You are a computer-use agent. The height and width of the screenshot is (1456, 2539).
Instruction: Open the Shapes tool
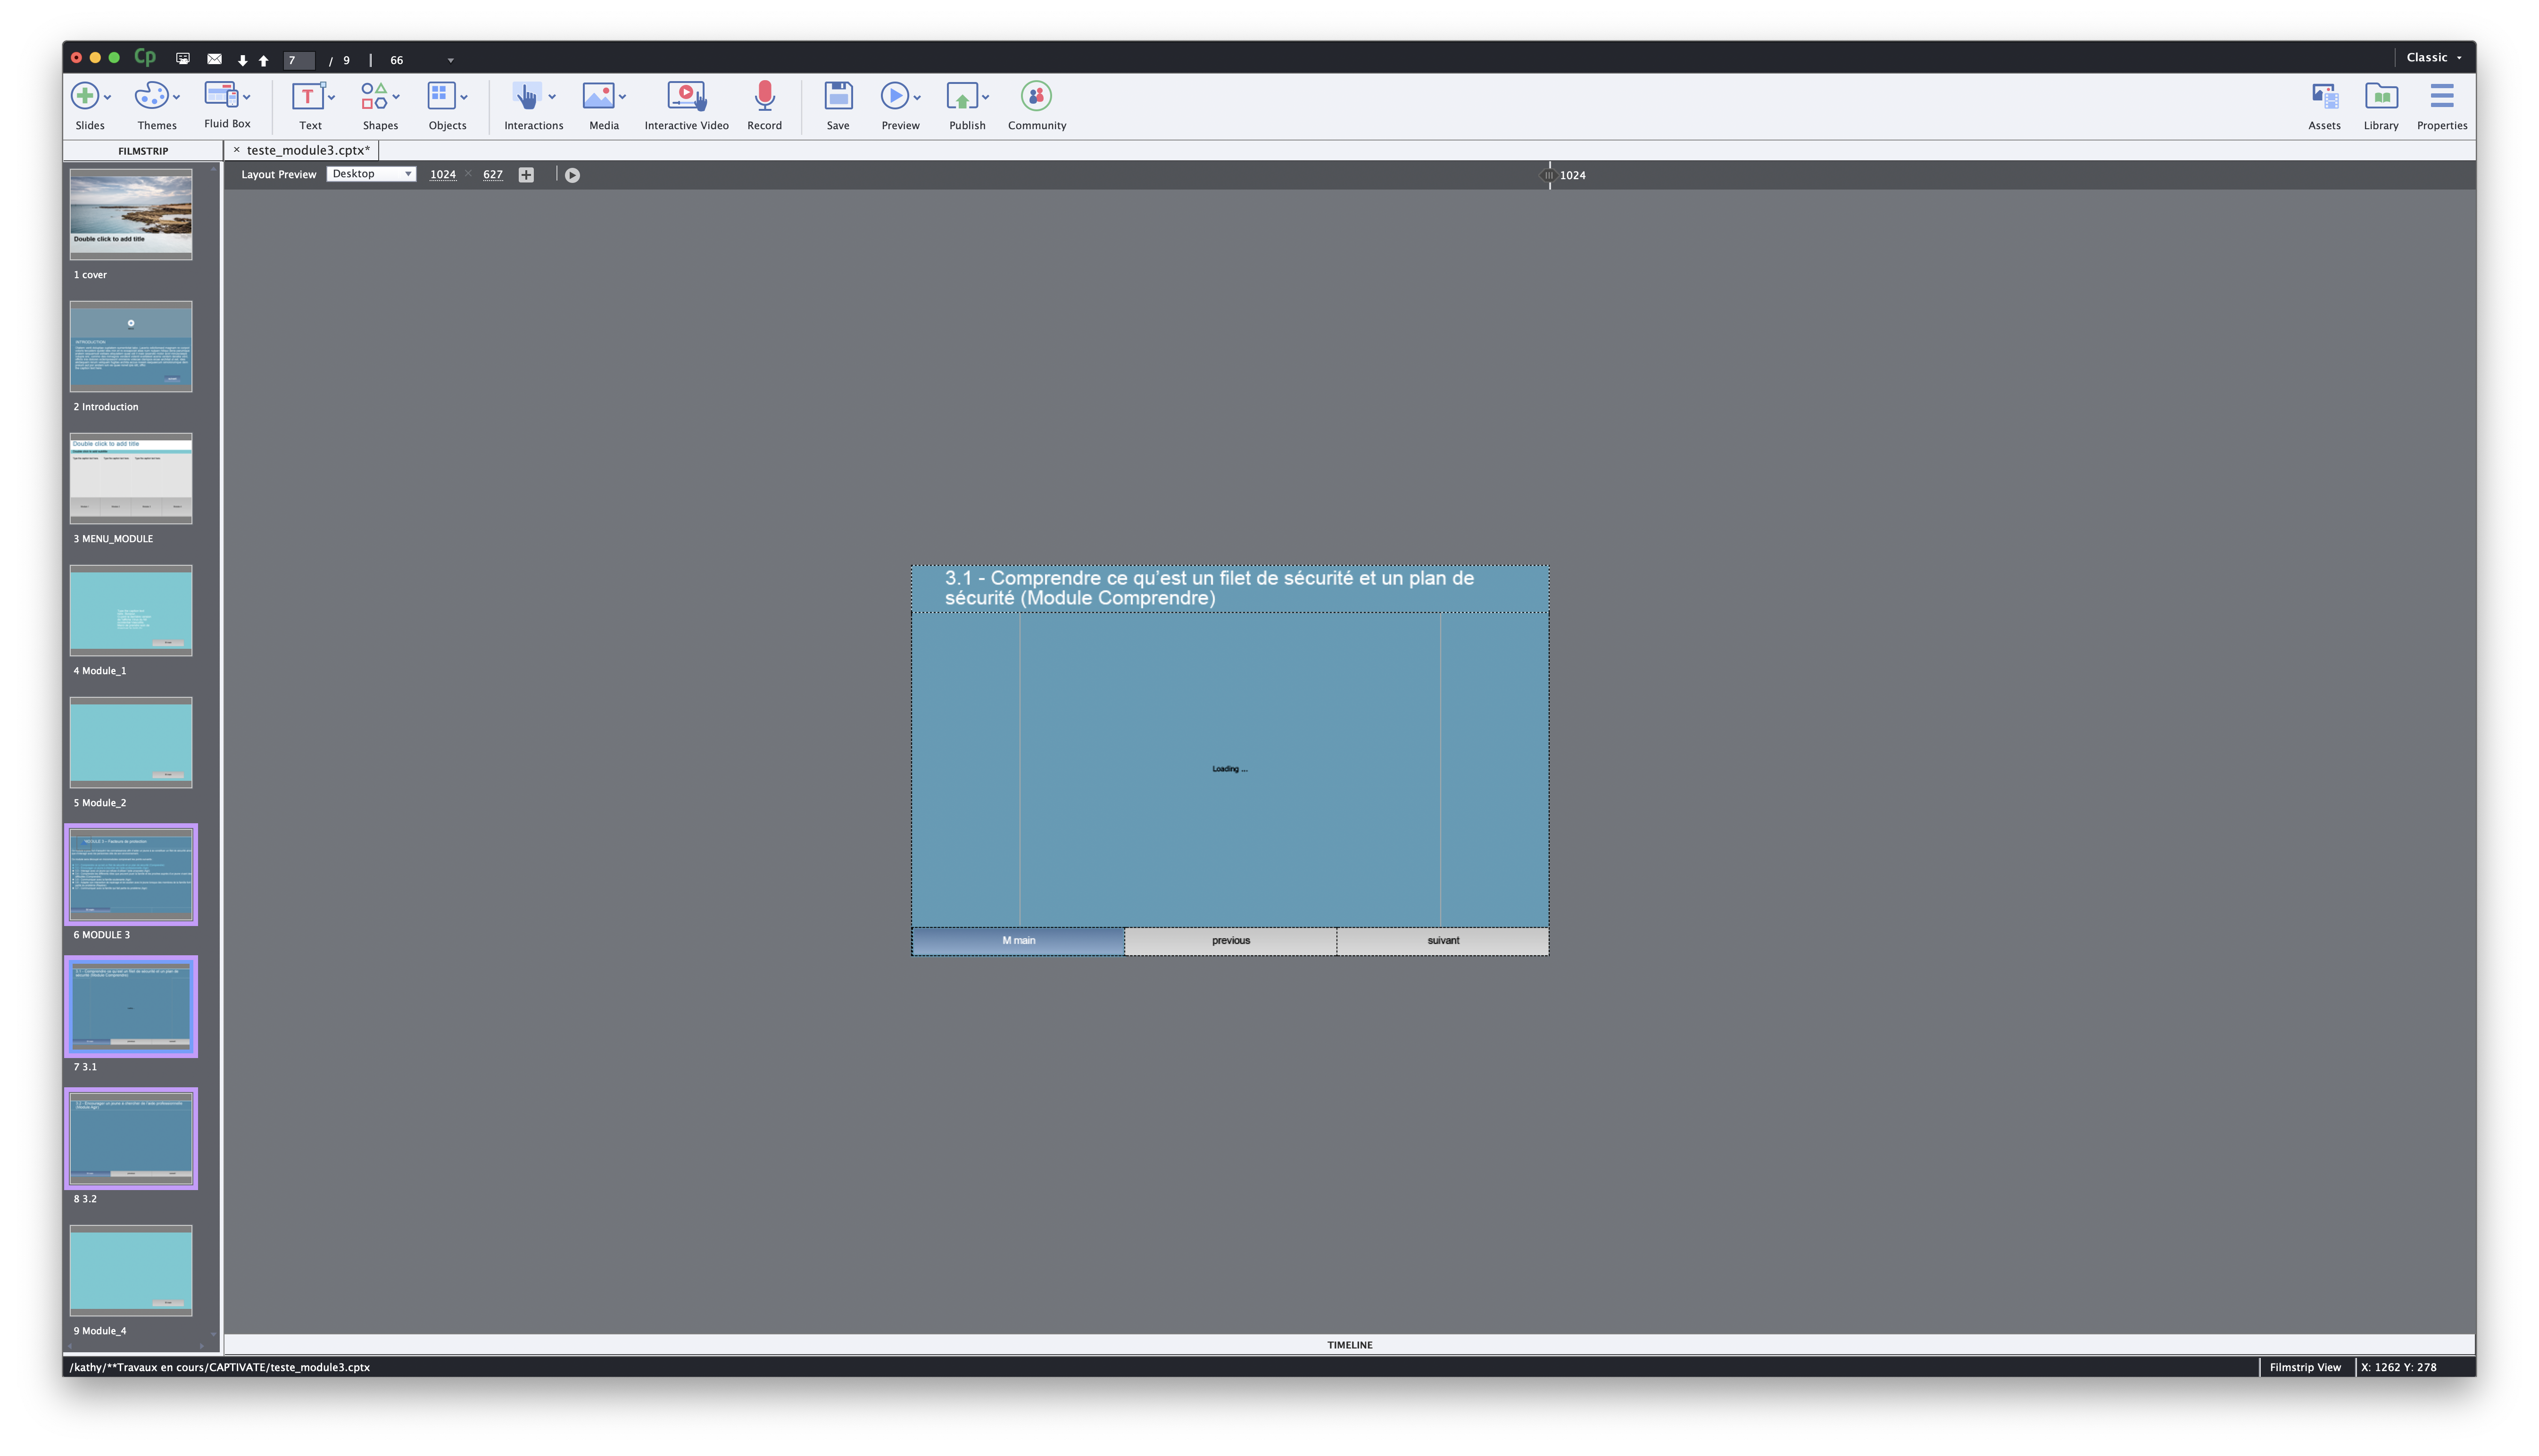pyautogui.click(x=374, y=97)
